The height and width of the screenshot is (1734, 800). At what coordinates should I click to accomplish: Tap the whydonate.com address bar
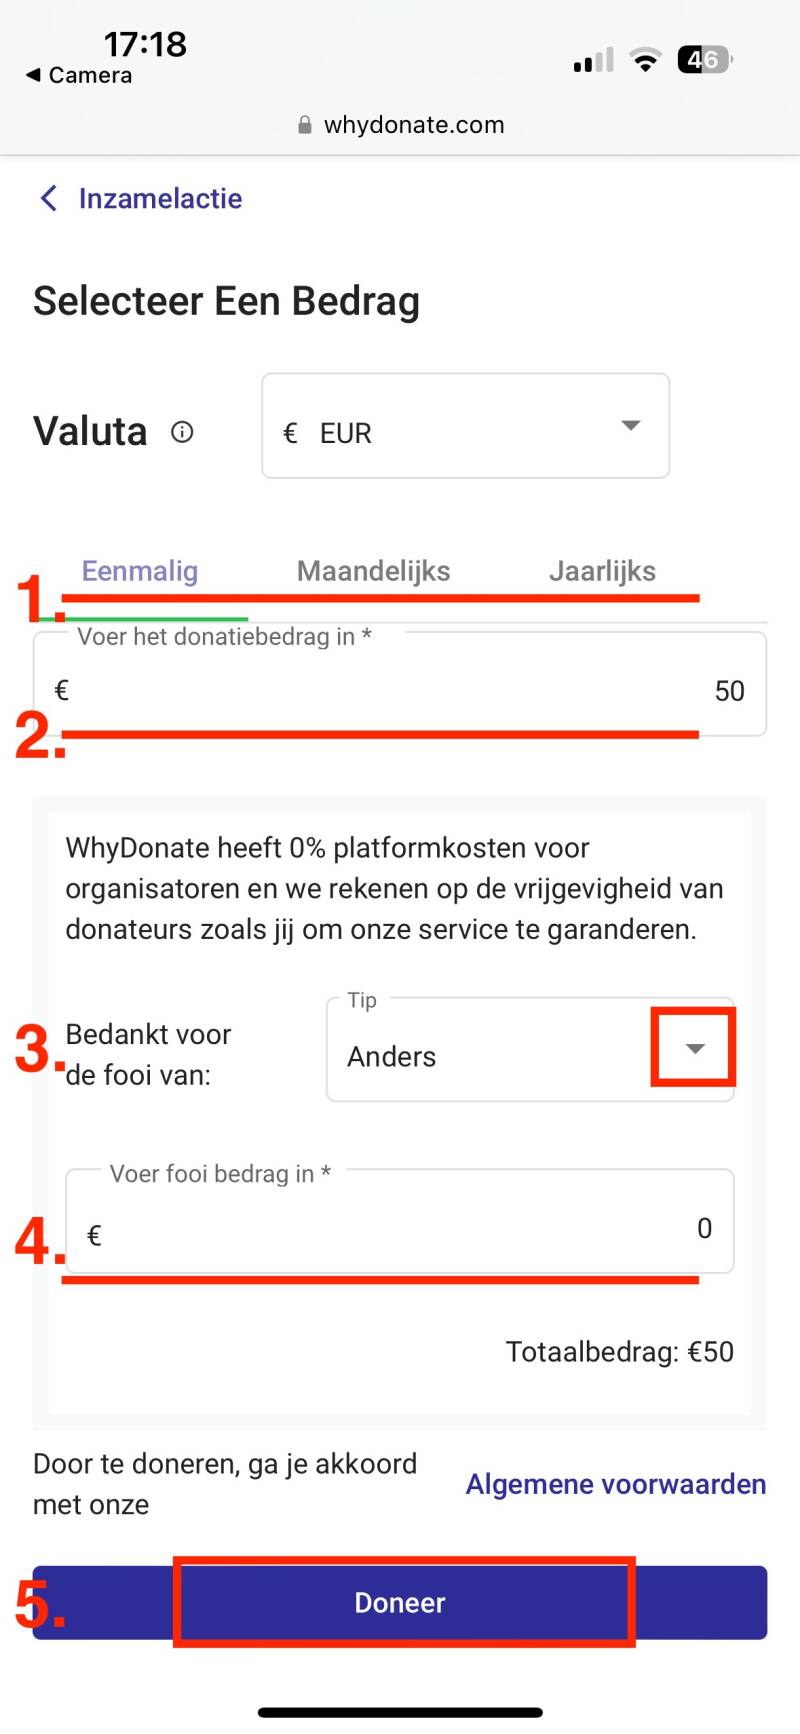[414, 125]
